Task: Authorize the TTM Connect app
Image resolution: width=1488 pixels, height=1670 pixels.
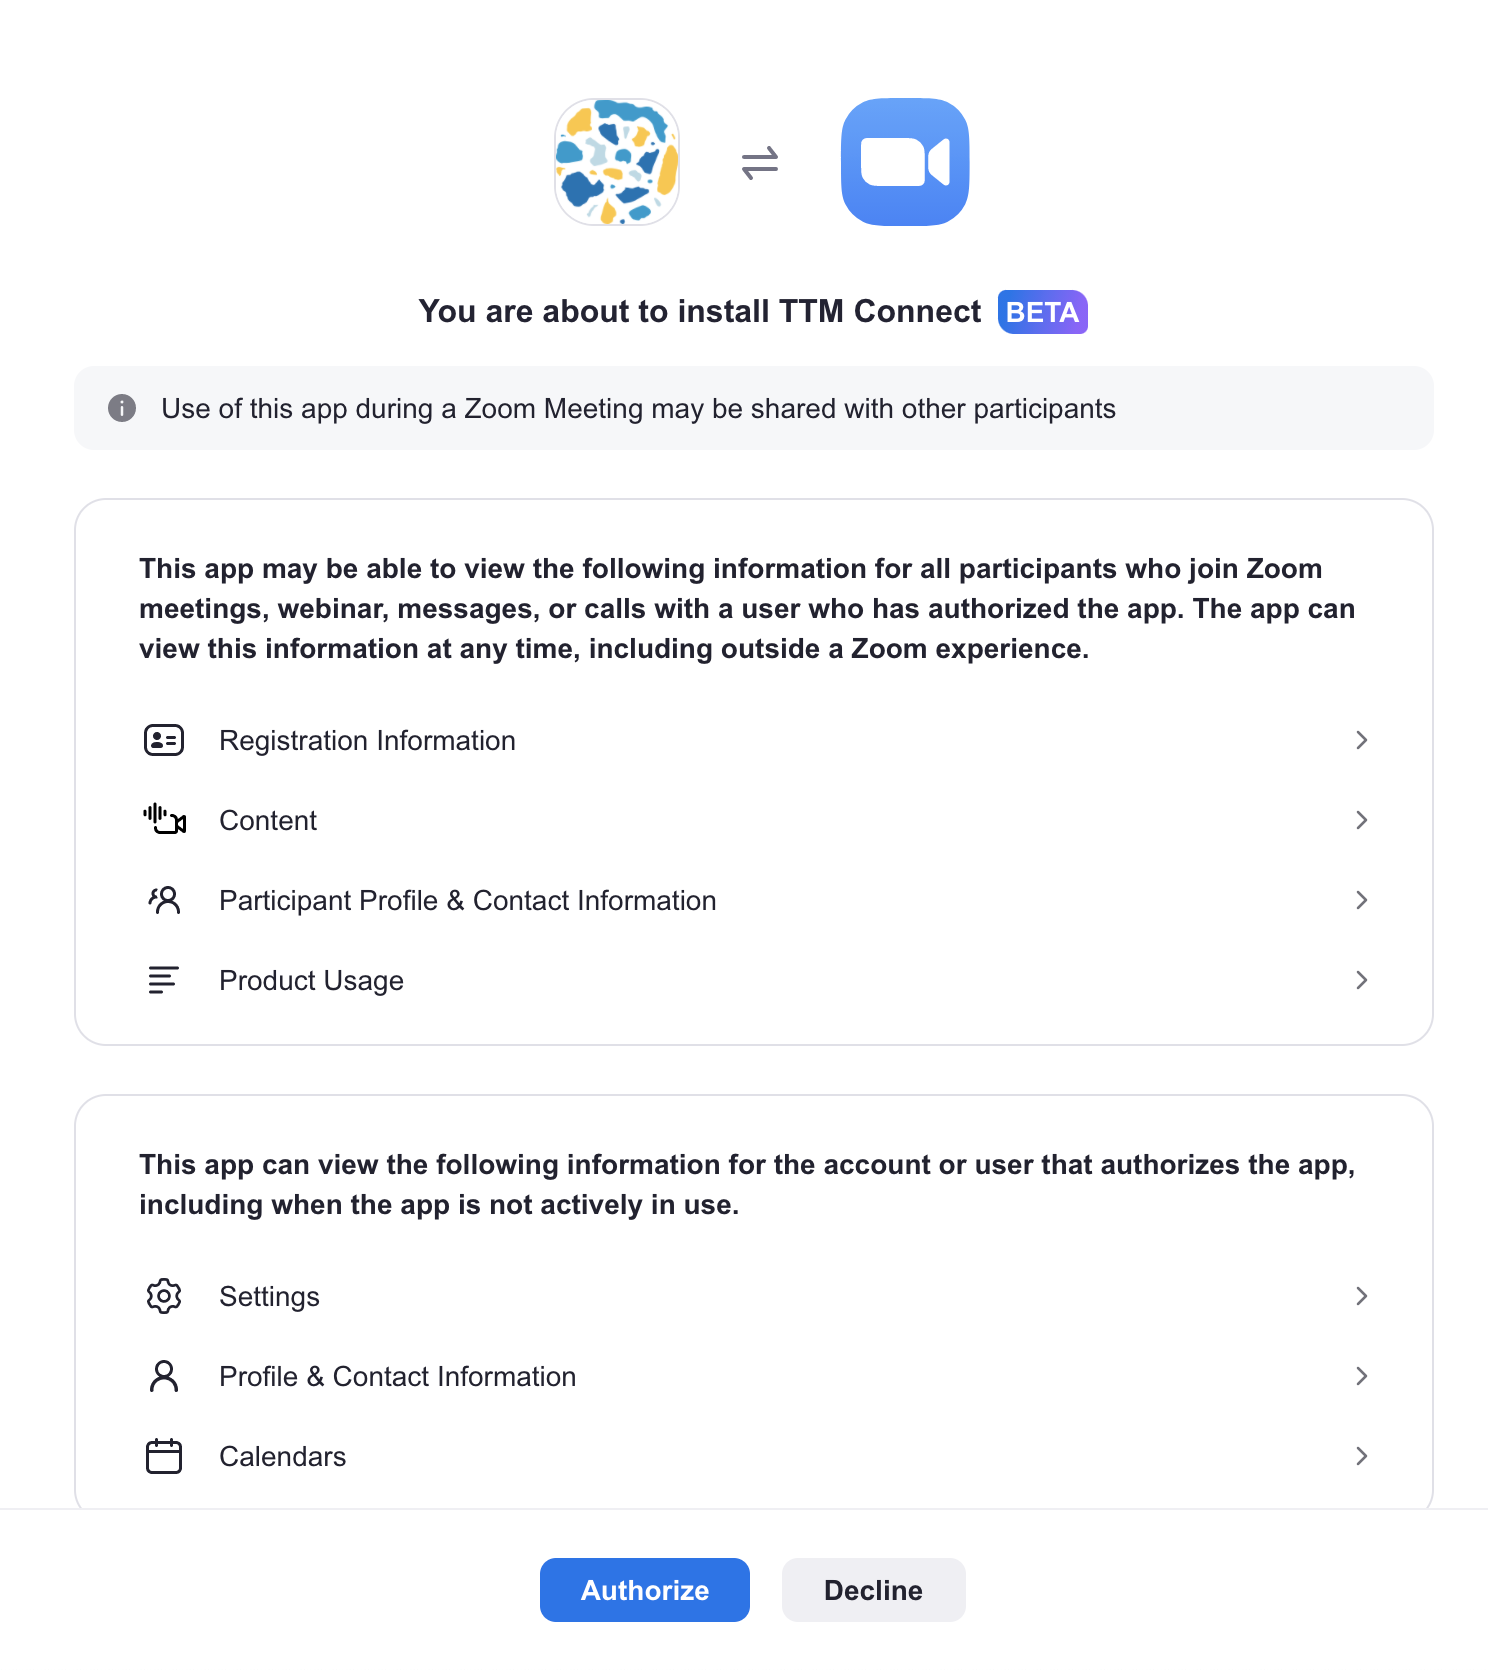Action: tap(645, 1590)
